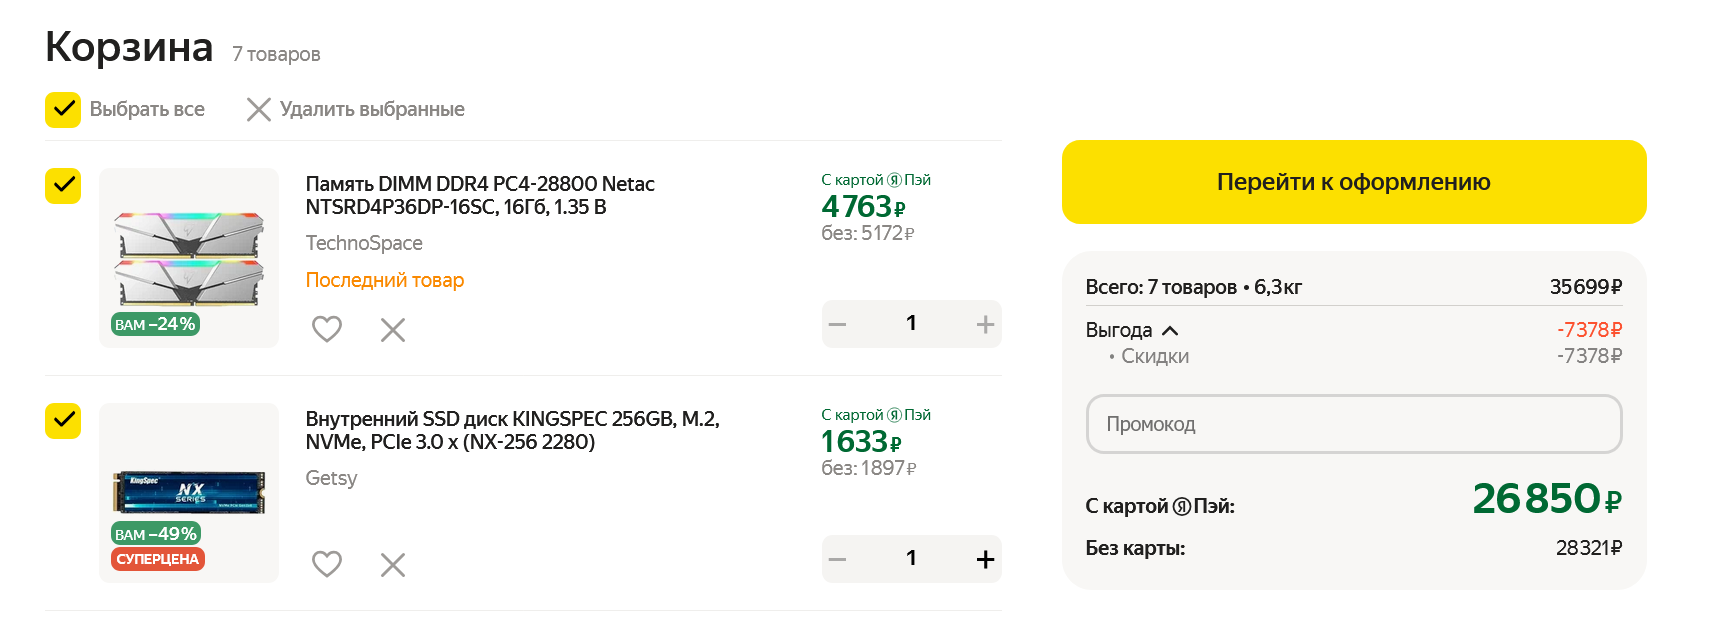Open the Netac DDR4 memory product link
This screenshot has width=1720, height=618.
(x=480, y=195)
